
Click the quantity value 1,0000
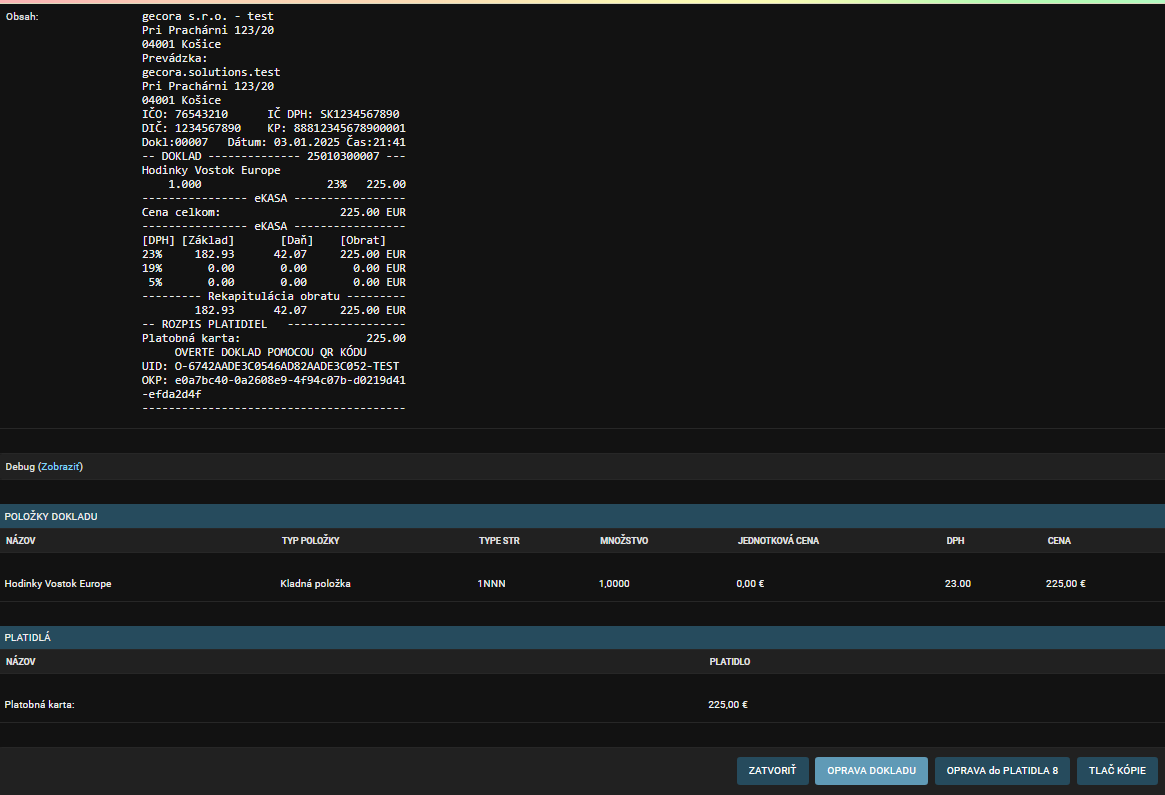(614, 584)
